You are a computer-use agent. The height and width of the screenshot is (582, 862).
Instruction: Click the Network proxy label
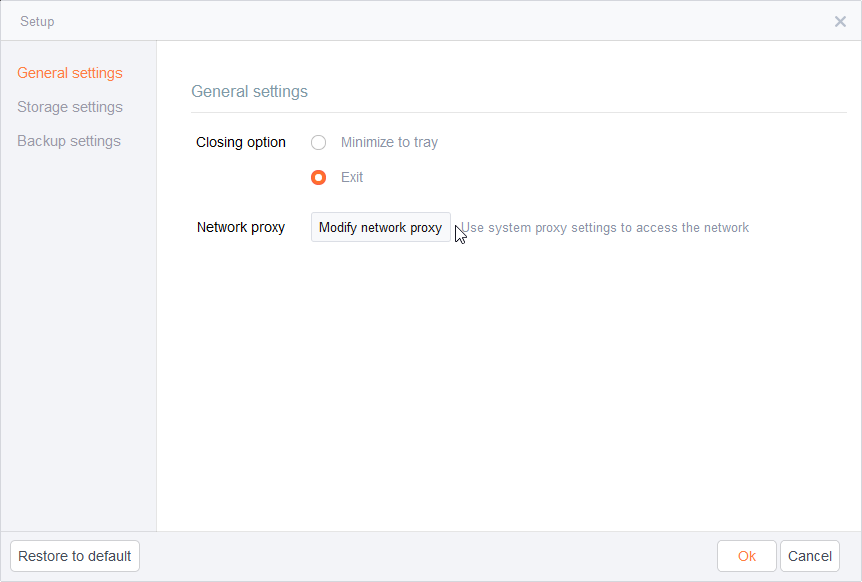point(241,228)
